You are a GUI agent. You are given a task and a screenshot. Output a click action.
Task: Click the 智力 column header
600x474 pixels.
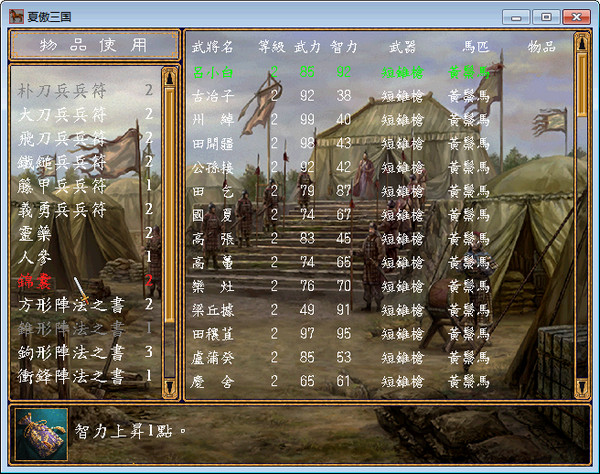(344, 47)
